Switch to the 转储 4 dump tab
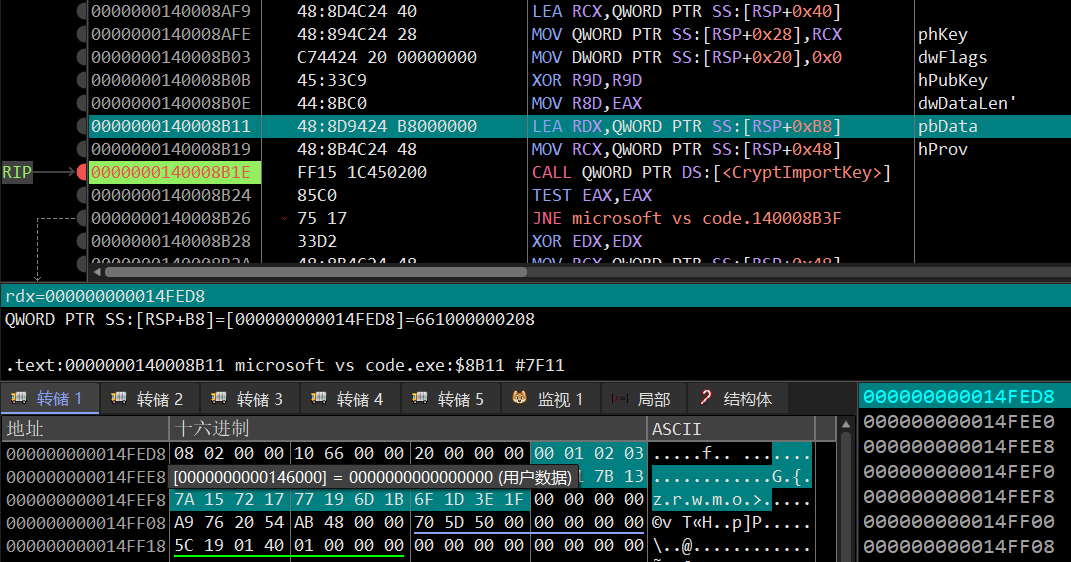 pos(350,399)
